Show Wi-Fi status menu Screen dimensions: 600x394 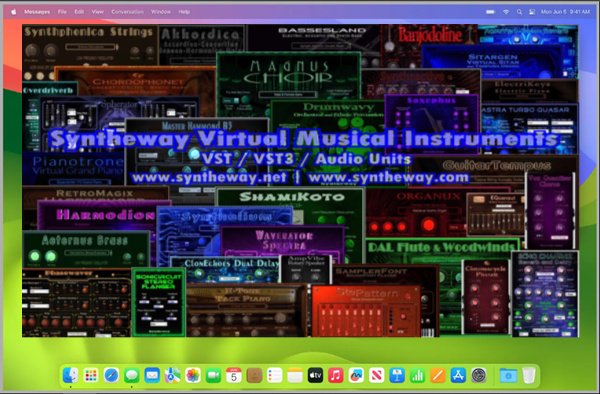pos(506,12)
